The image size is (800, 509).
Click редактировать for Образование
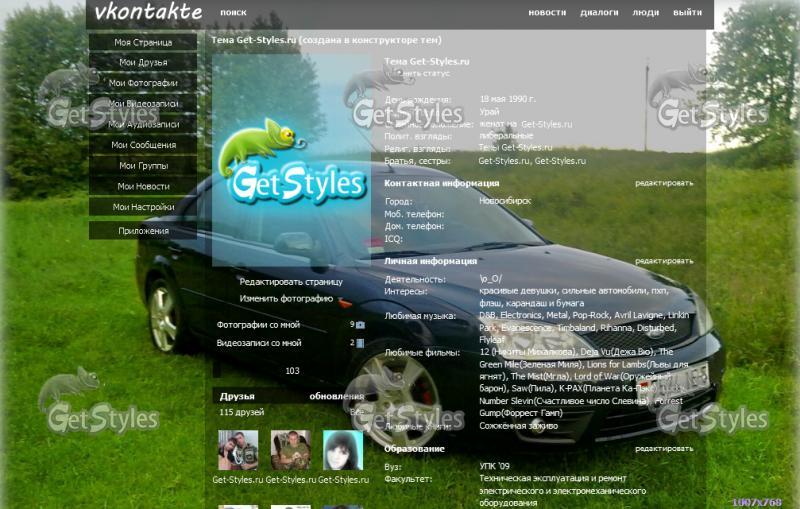tap(664, 449)
